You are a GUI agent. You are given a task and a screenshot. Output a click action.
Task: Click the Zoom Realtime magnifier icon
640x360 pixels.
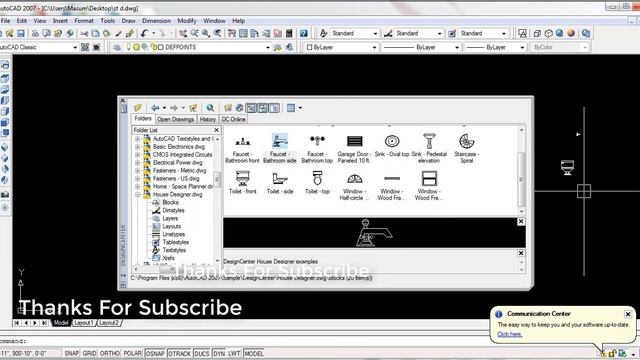(195, 33)
